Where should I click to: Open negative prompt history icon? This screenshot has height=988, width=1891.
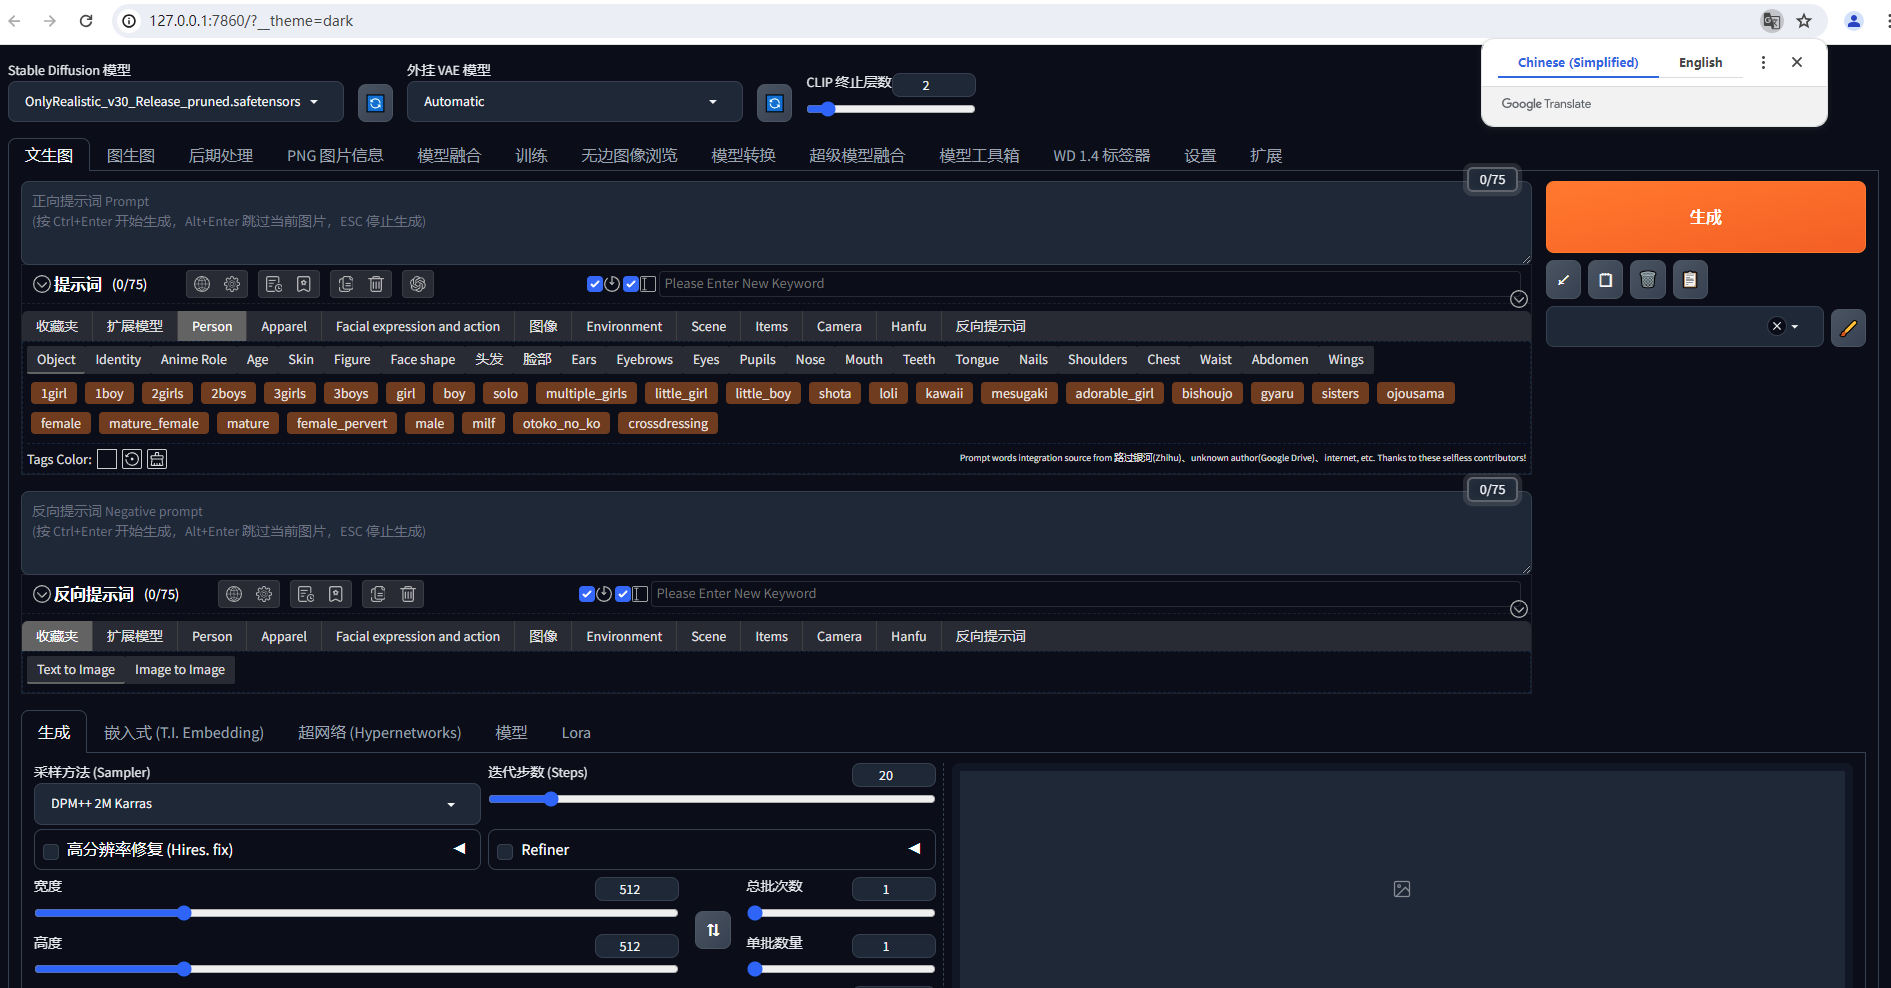306,594
